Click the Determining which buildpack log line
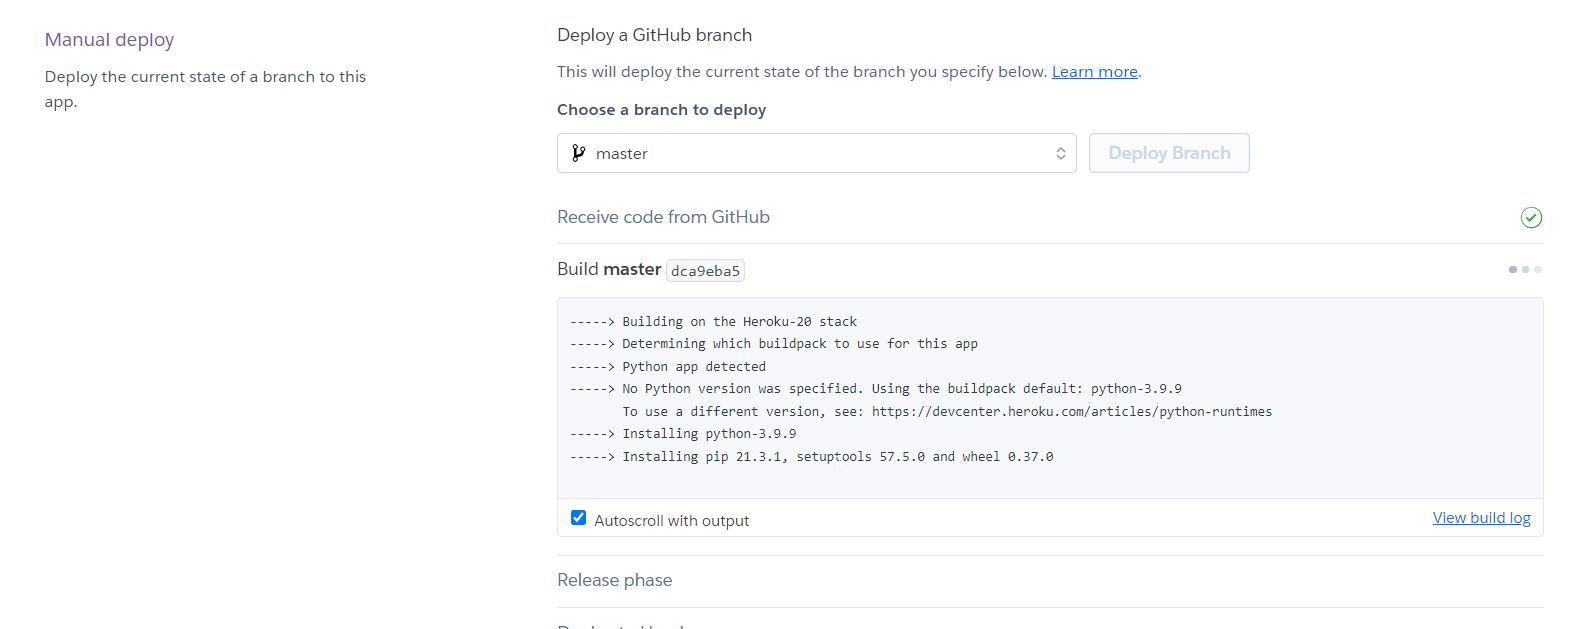Image resolution: width=1590 pixels, height=629 pixels. pos(774,343)
